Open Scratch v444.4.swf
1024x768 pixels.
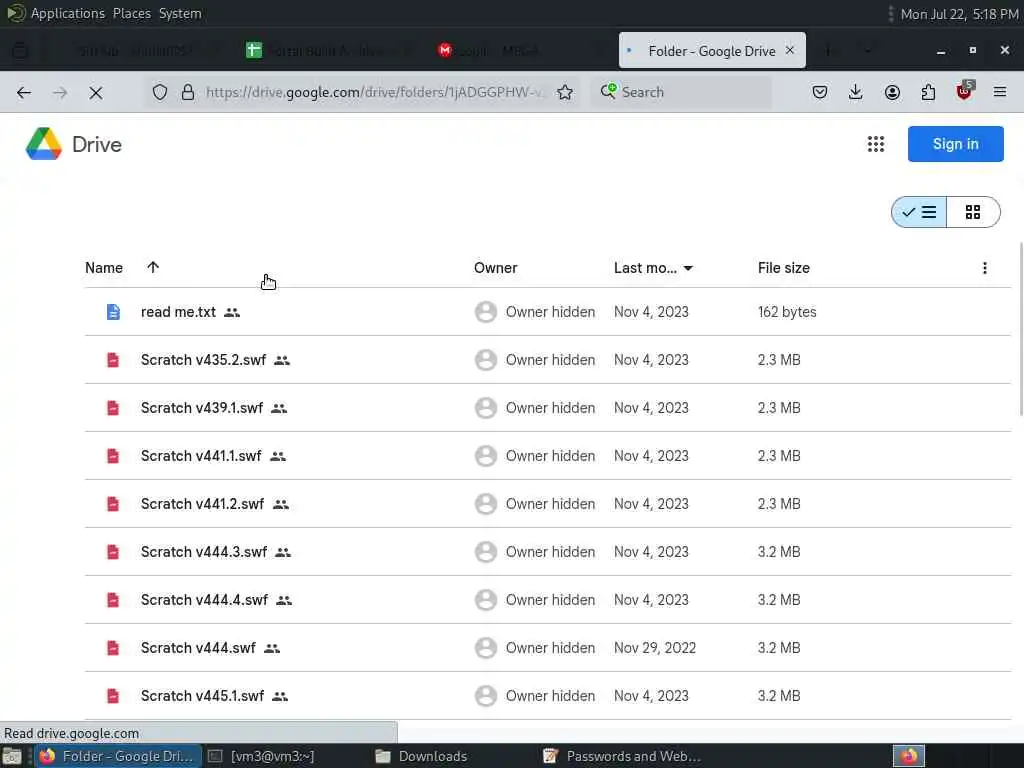[x=204, y=600]
